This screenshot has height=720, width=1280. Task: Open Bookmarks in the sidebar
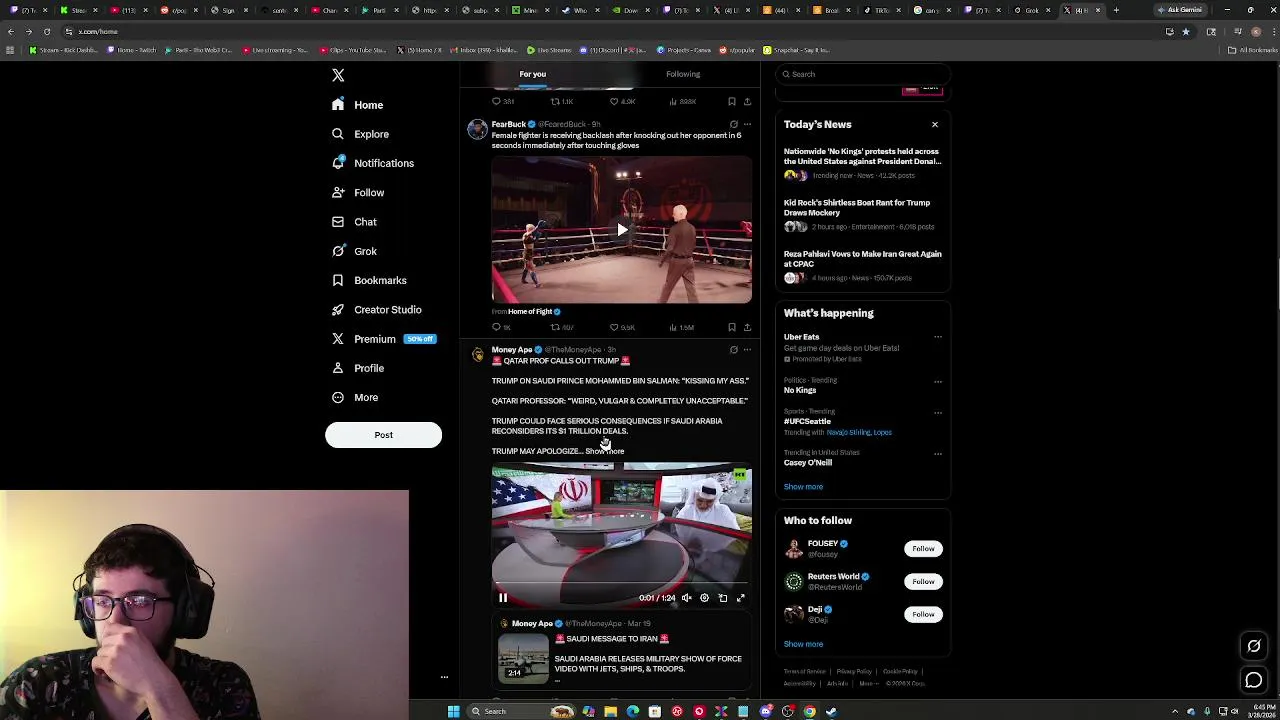[370, 280]
